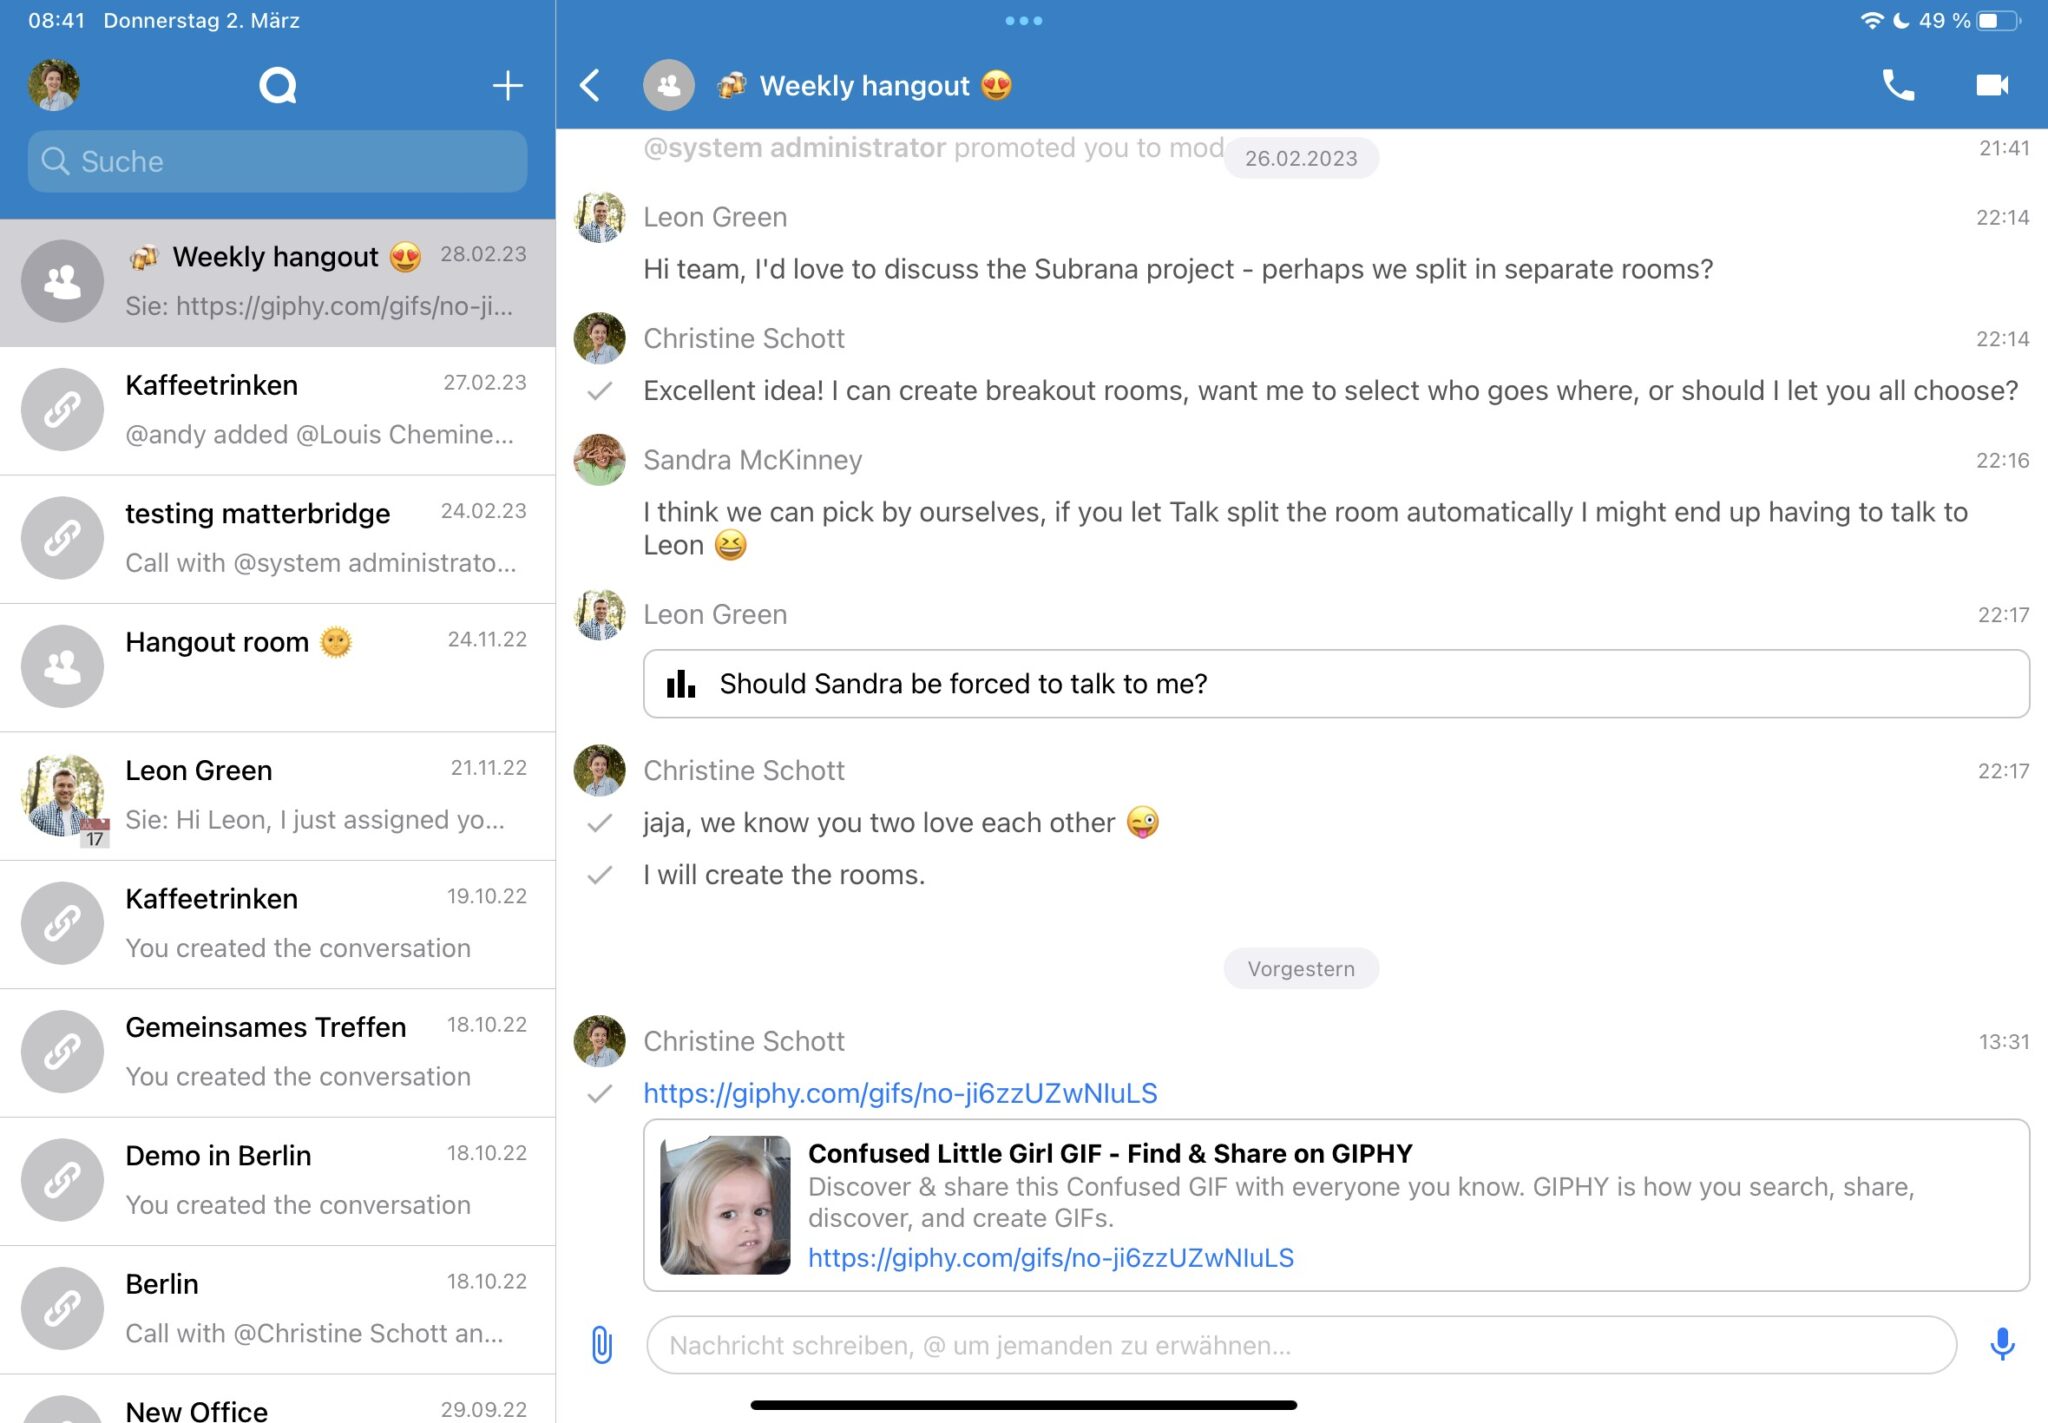The height and width of the screenshot is (1423, 2048).
Task: Open the GIPHY link inside the preview card
Action: point(1051,1258)
